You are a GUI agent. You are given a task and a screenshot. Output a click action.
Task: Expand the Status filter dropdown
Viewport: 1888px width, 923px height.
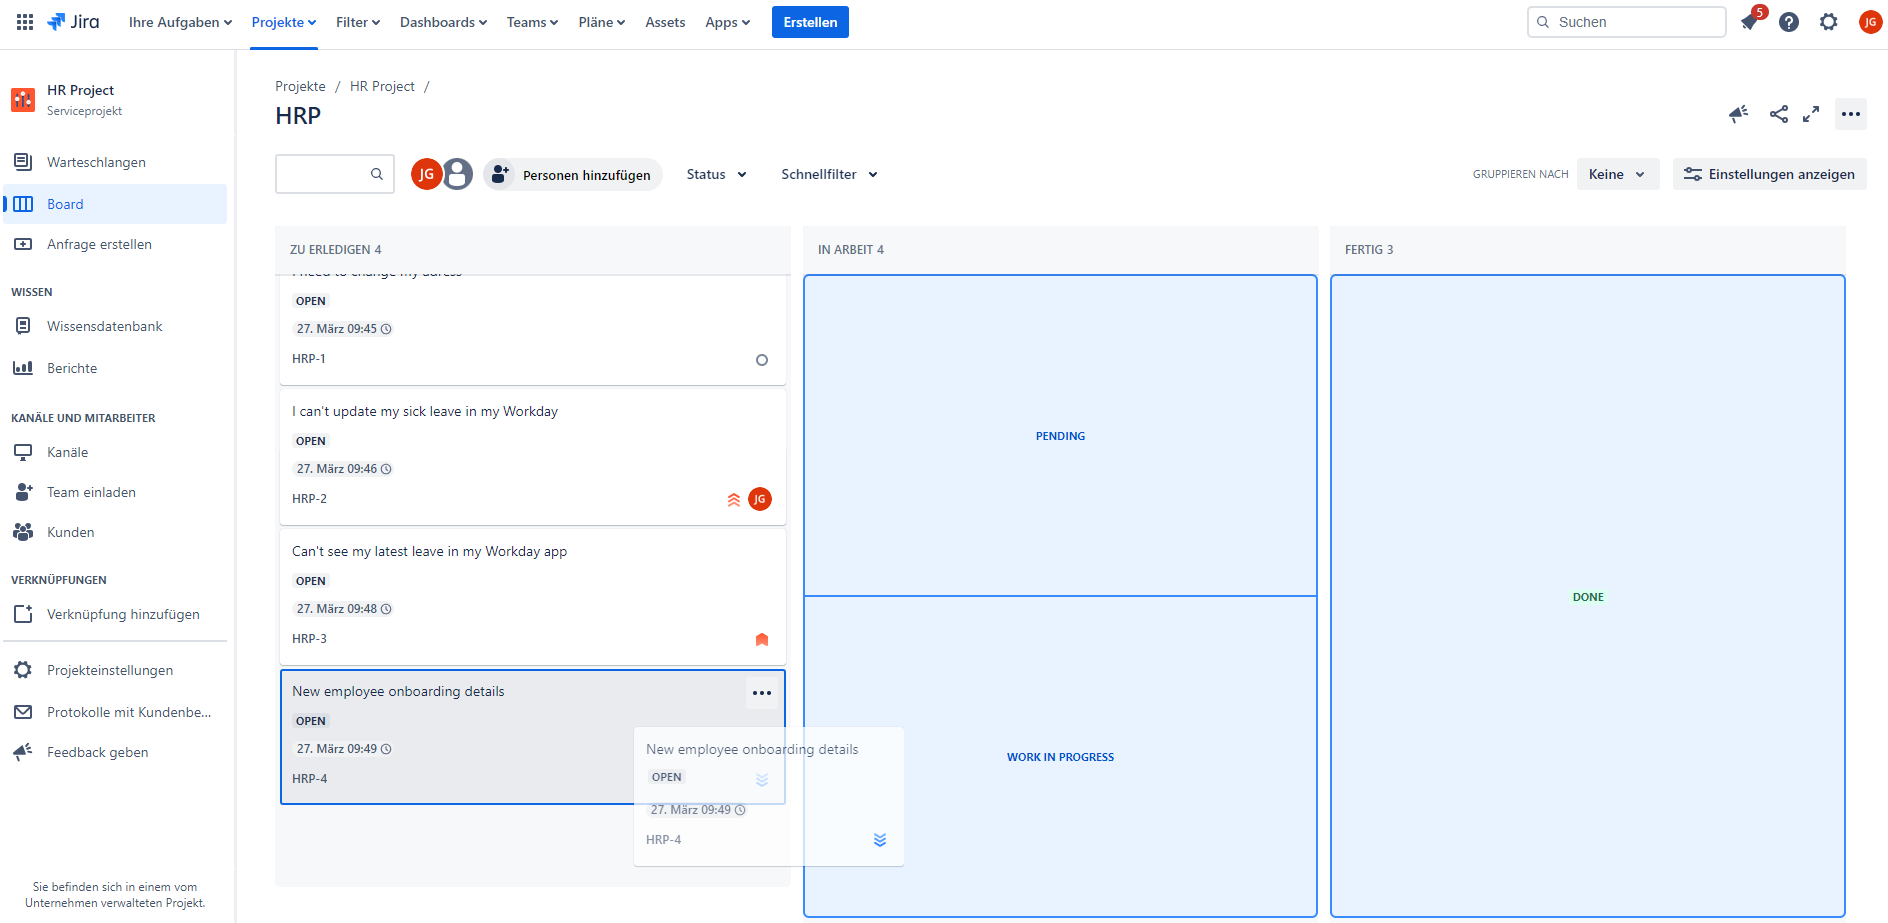coord(716,174)
